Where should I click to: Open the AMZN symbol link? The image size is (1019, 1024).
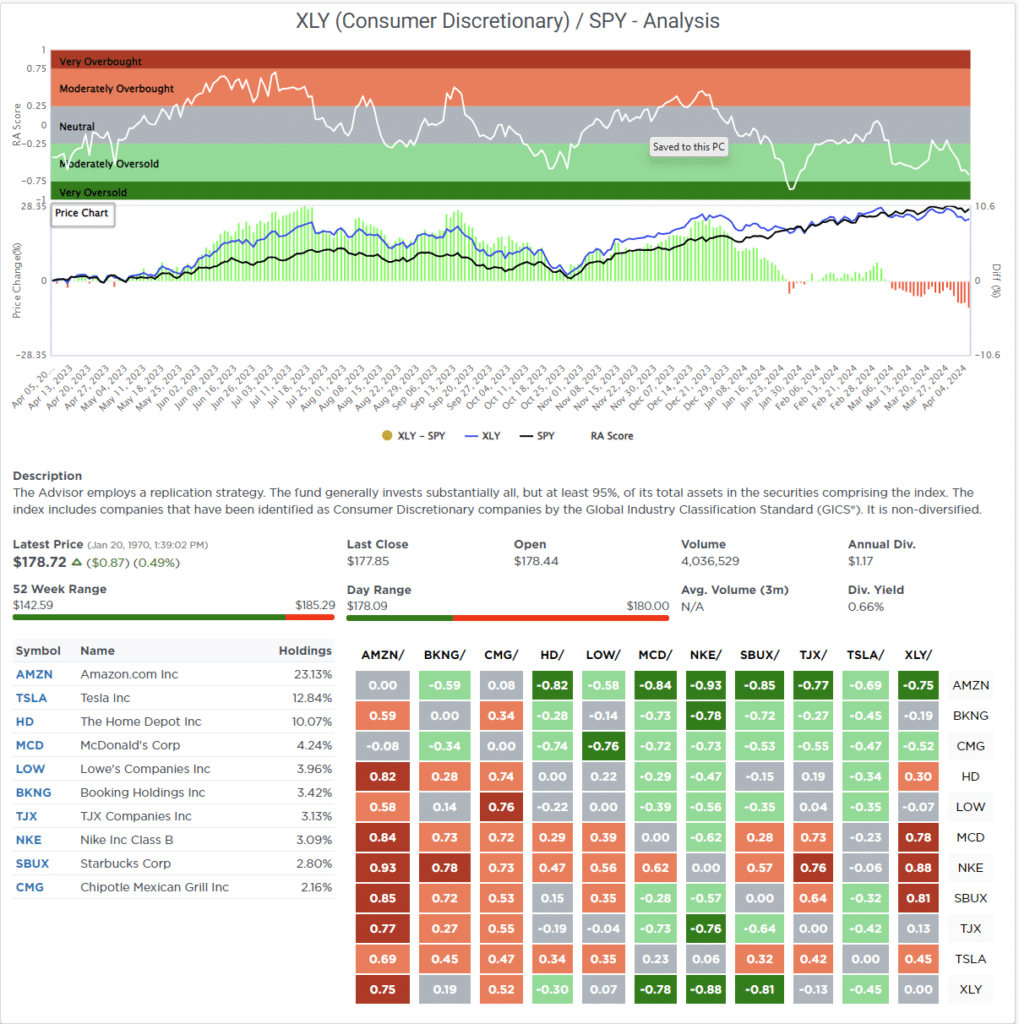pyautogui.click(x=34, y=674)
